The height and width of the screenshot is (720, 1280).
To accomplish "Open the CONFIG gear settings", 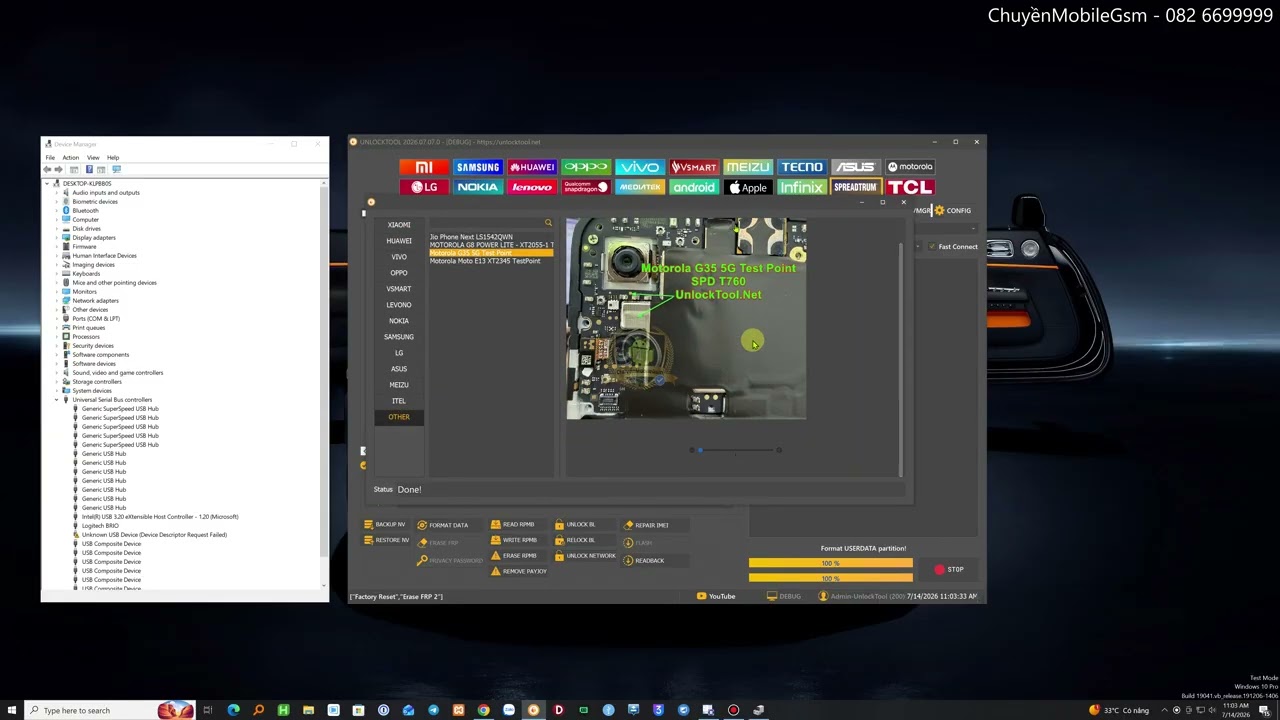I will (953, 211).
